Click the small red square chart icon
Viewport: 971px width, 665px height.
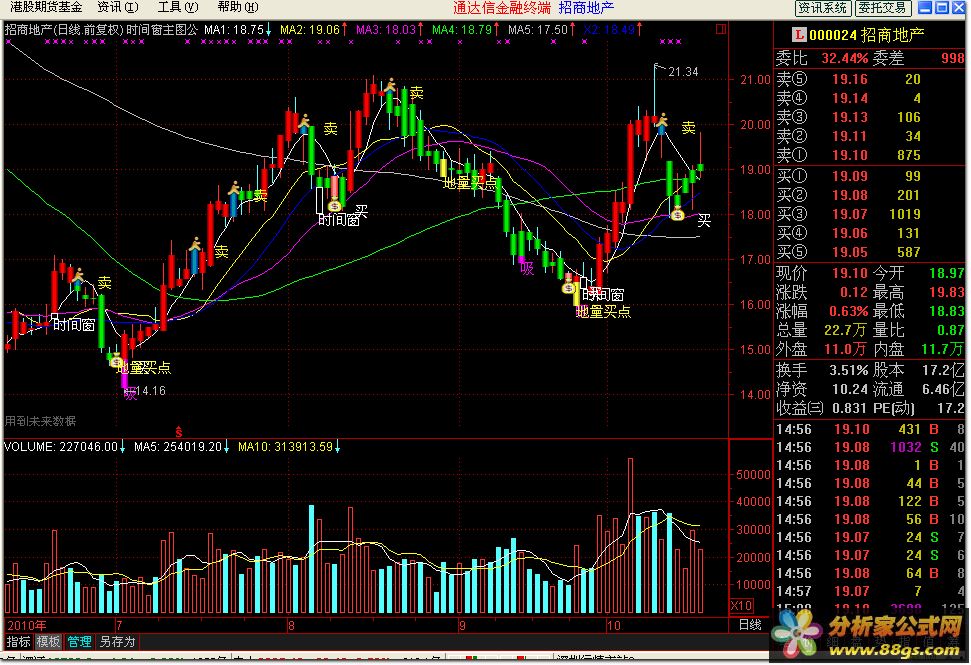720,29
